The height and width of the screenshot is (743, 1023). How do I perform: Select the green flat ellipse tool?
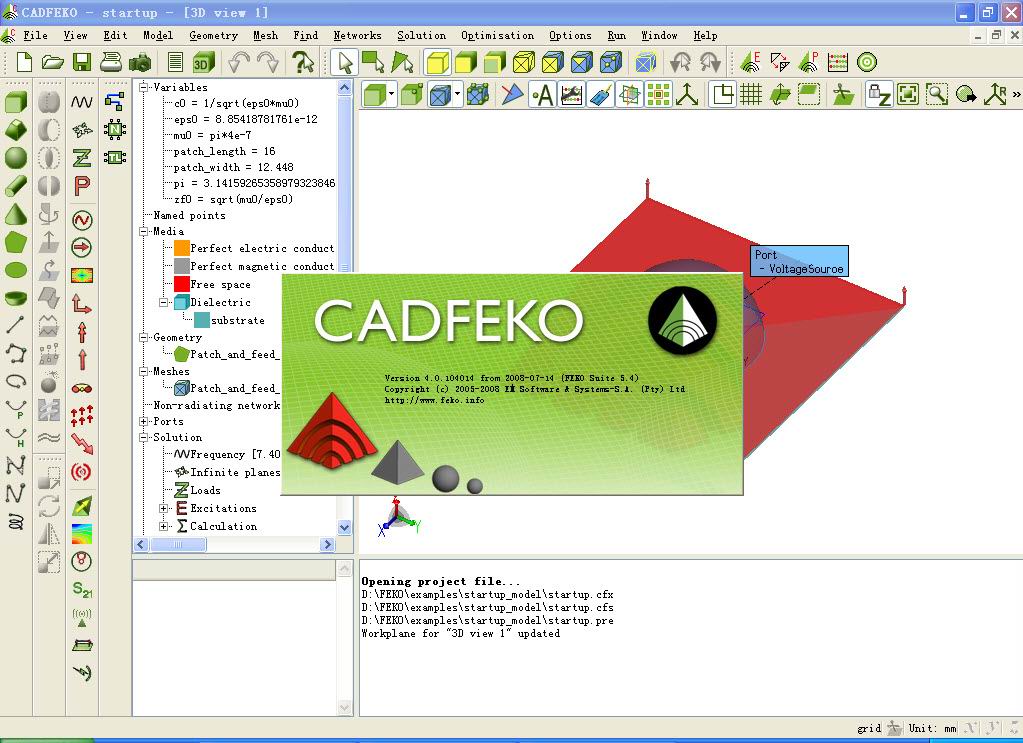16,269
